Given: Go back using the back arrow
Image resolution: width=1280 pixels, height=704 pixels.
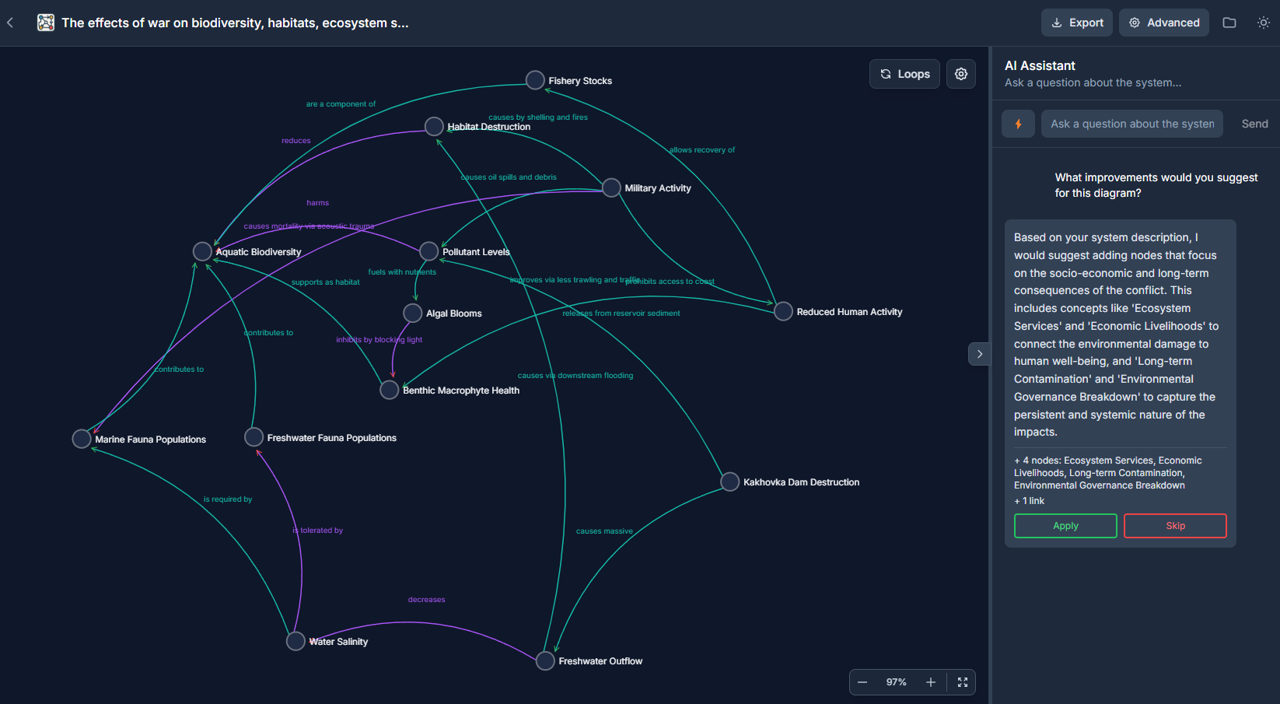Looking at the screenshot, I should pyautogui.click(x=10, y=22).
